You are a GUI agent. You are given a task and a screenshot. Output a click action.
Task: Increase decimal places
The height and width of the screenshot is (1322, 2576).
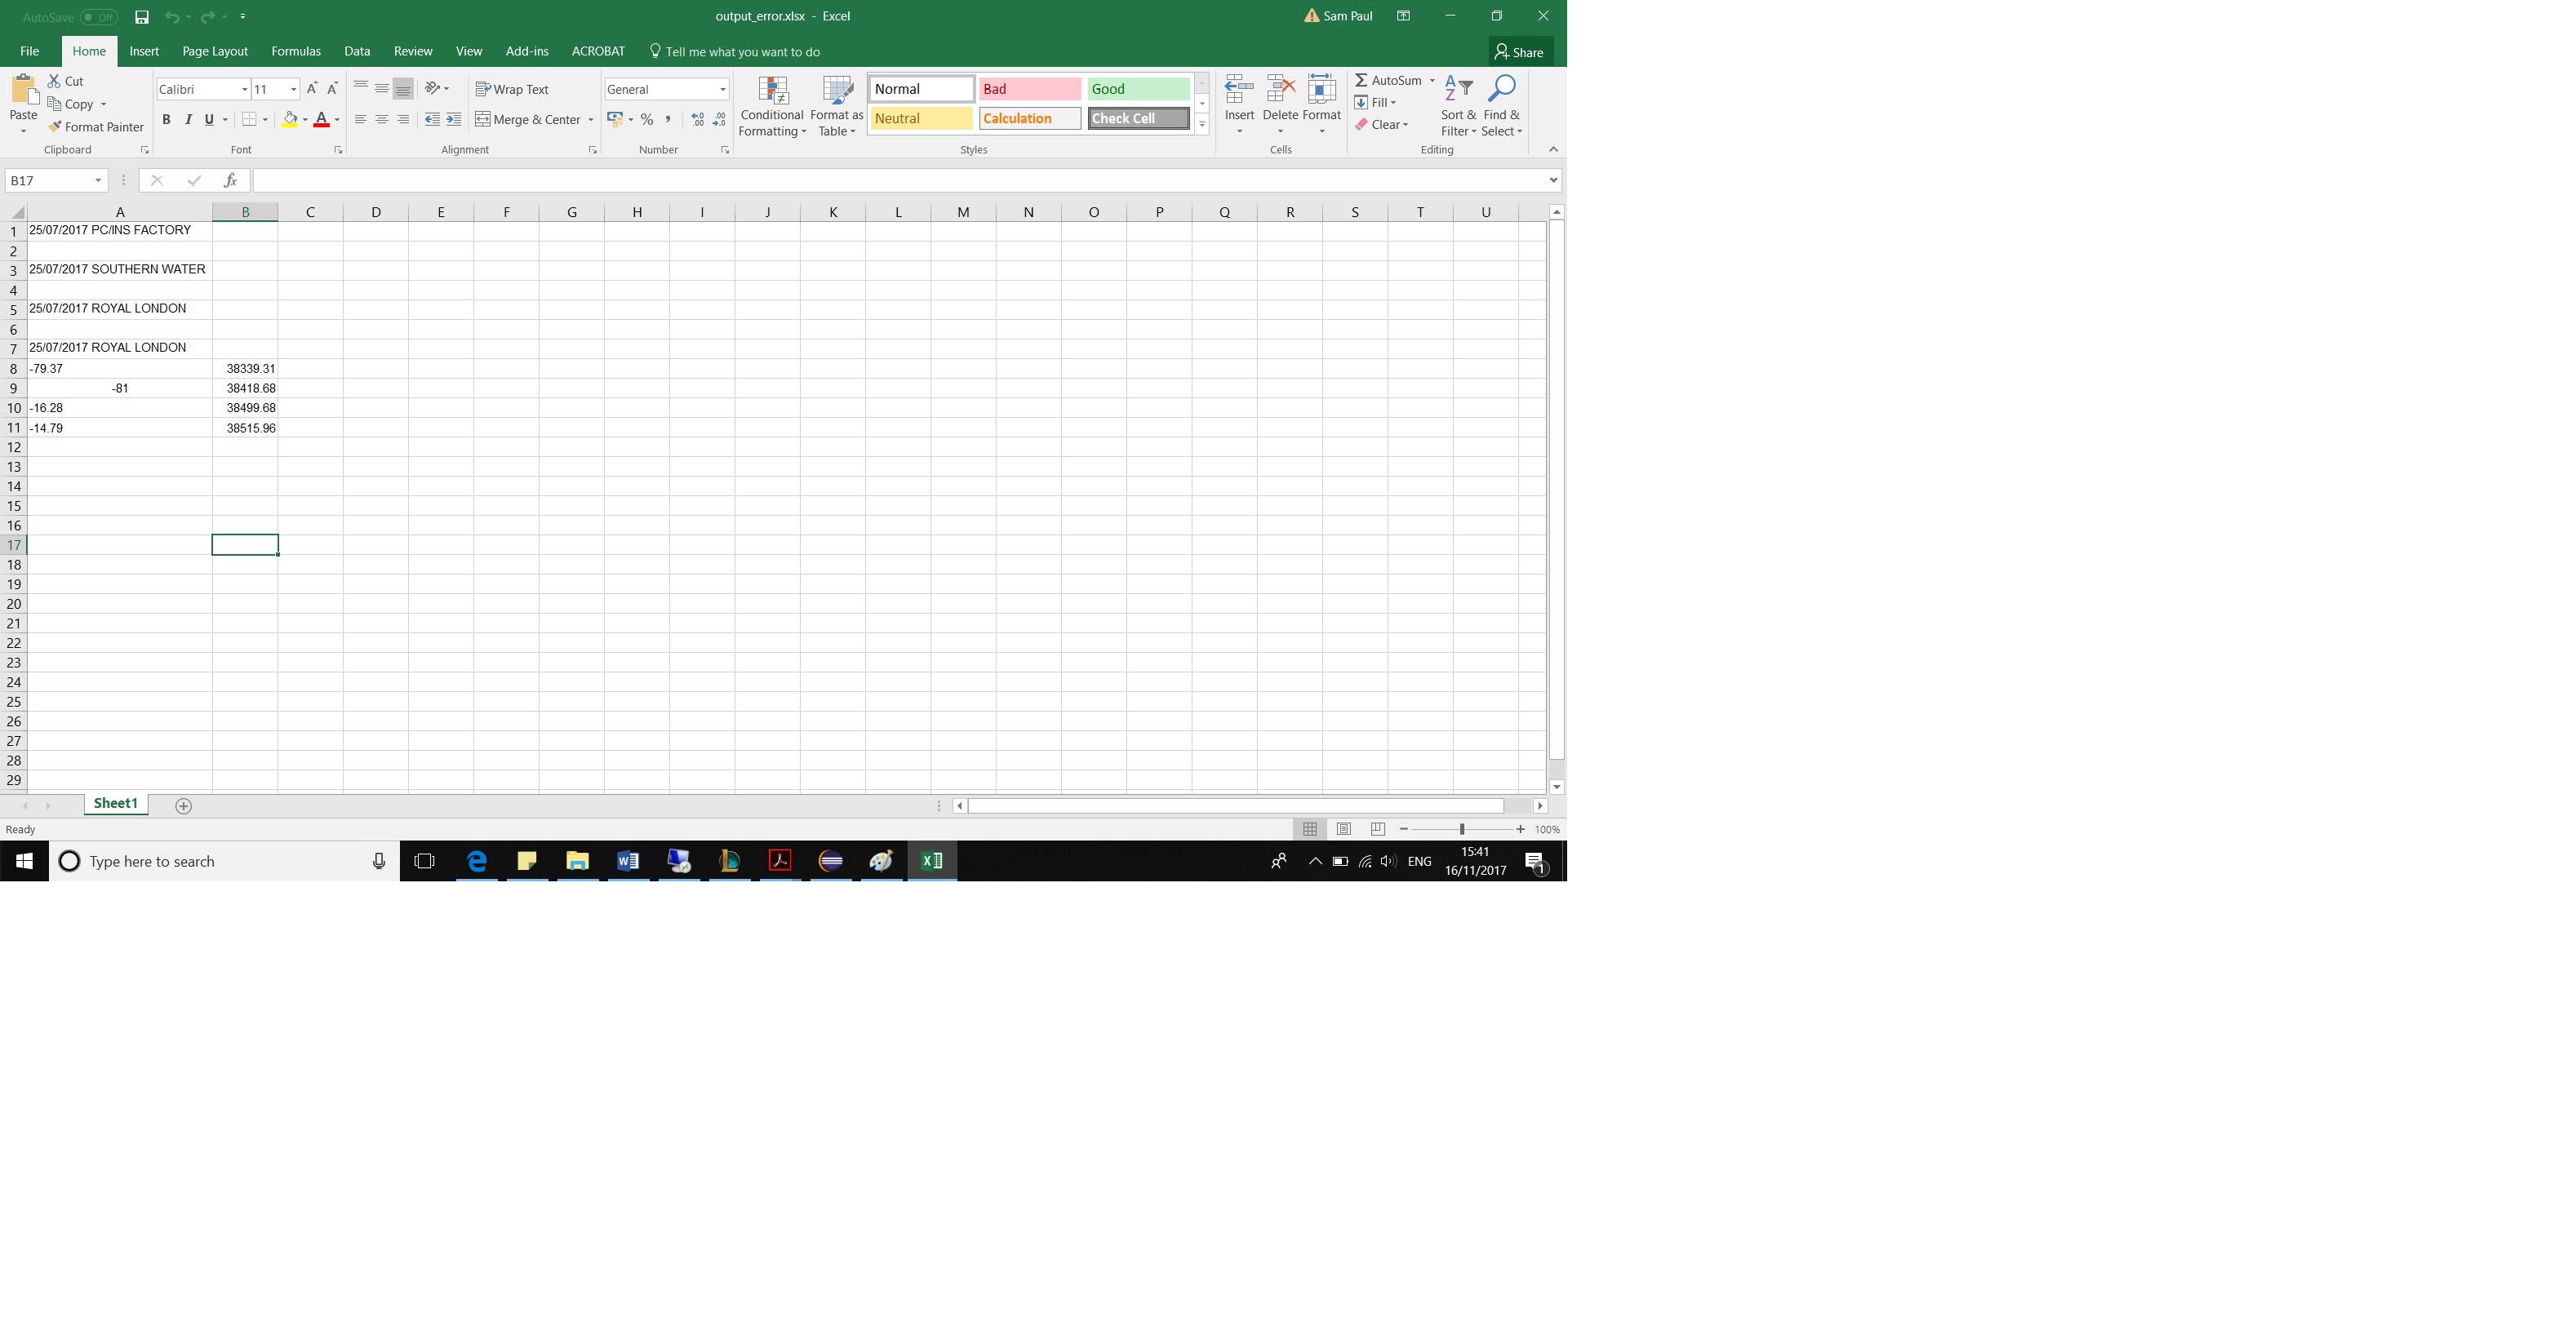pyautogui.click(x=697, y=119)
